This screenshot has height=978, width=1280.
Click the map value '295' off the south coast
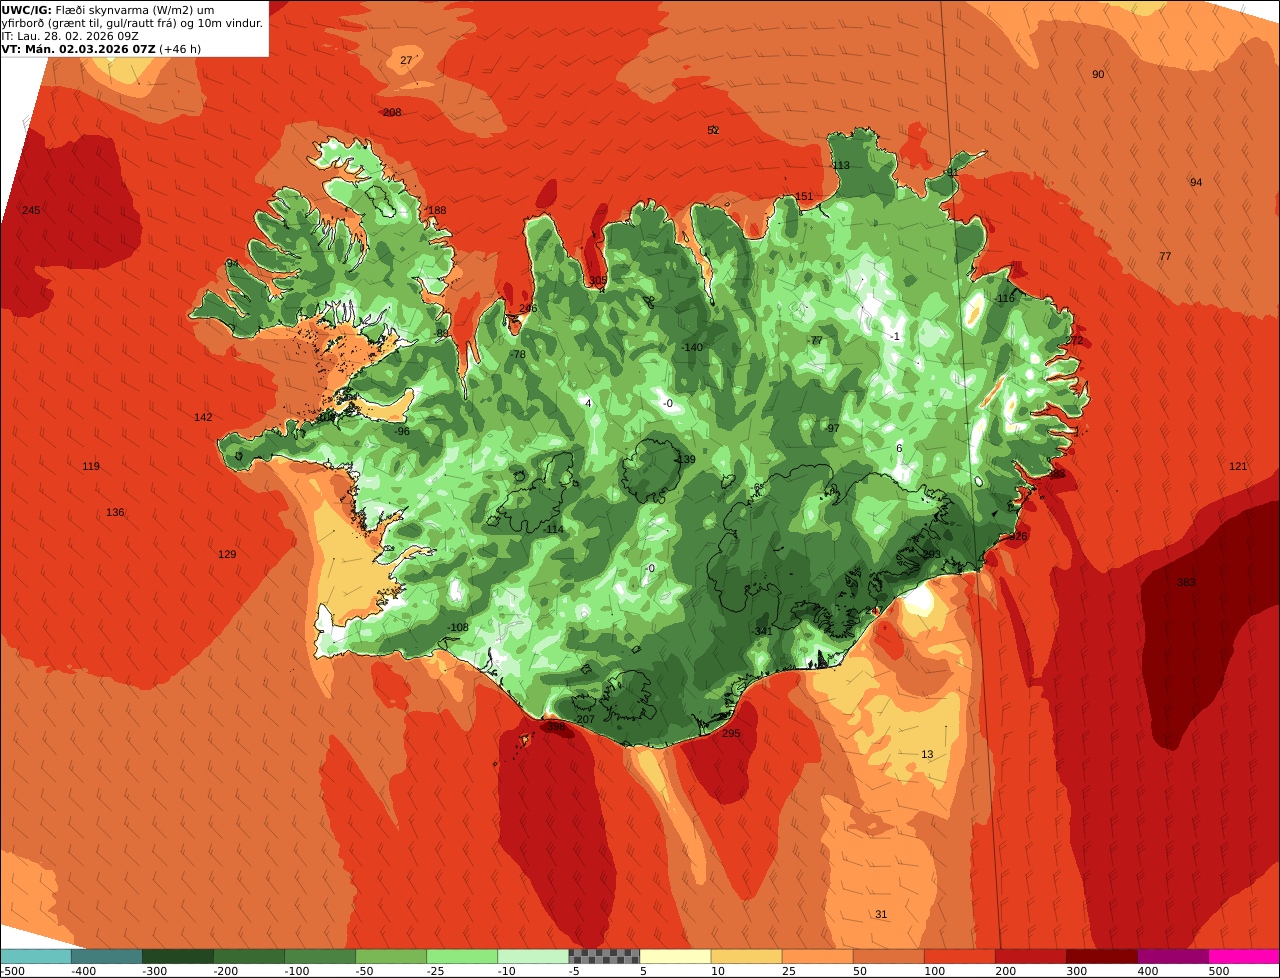[731, 733]
